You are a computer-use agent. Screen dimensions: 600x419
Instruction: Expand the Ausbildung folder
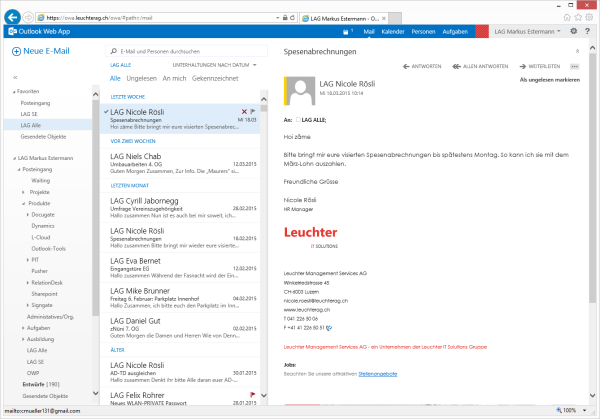pyautogui.click(x=23, y=339)
